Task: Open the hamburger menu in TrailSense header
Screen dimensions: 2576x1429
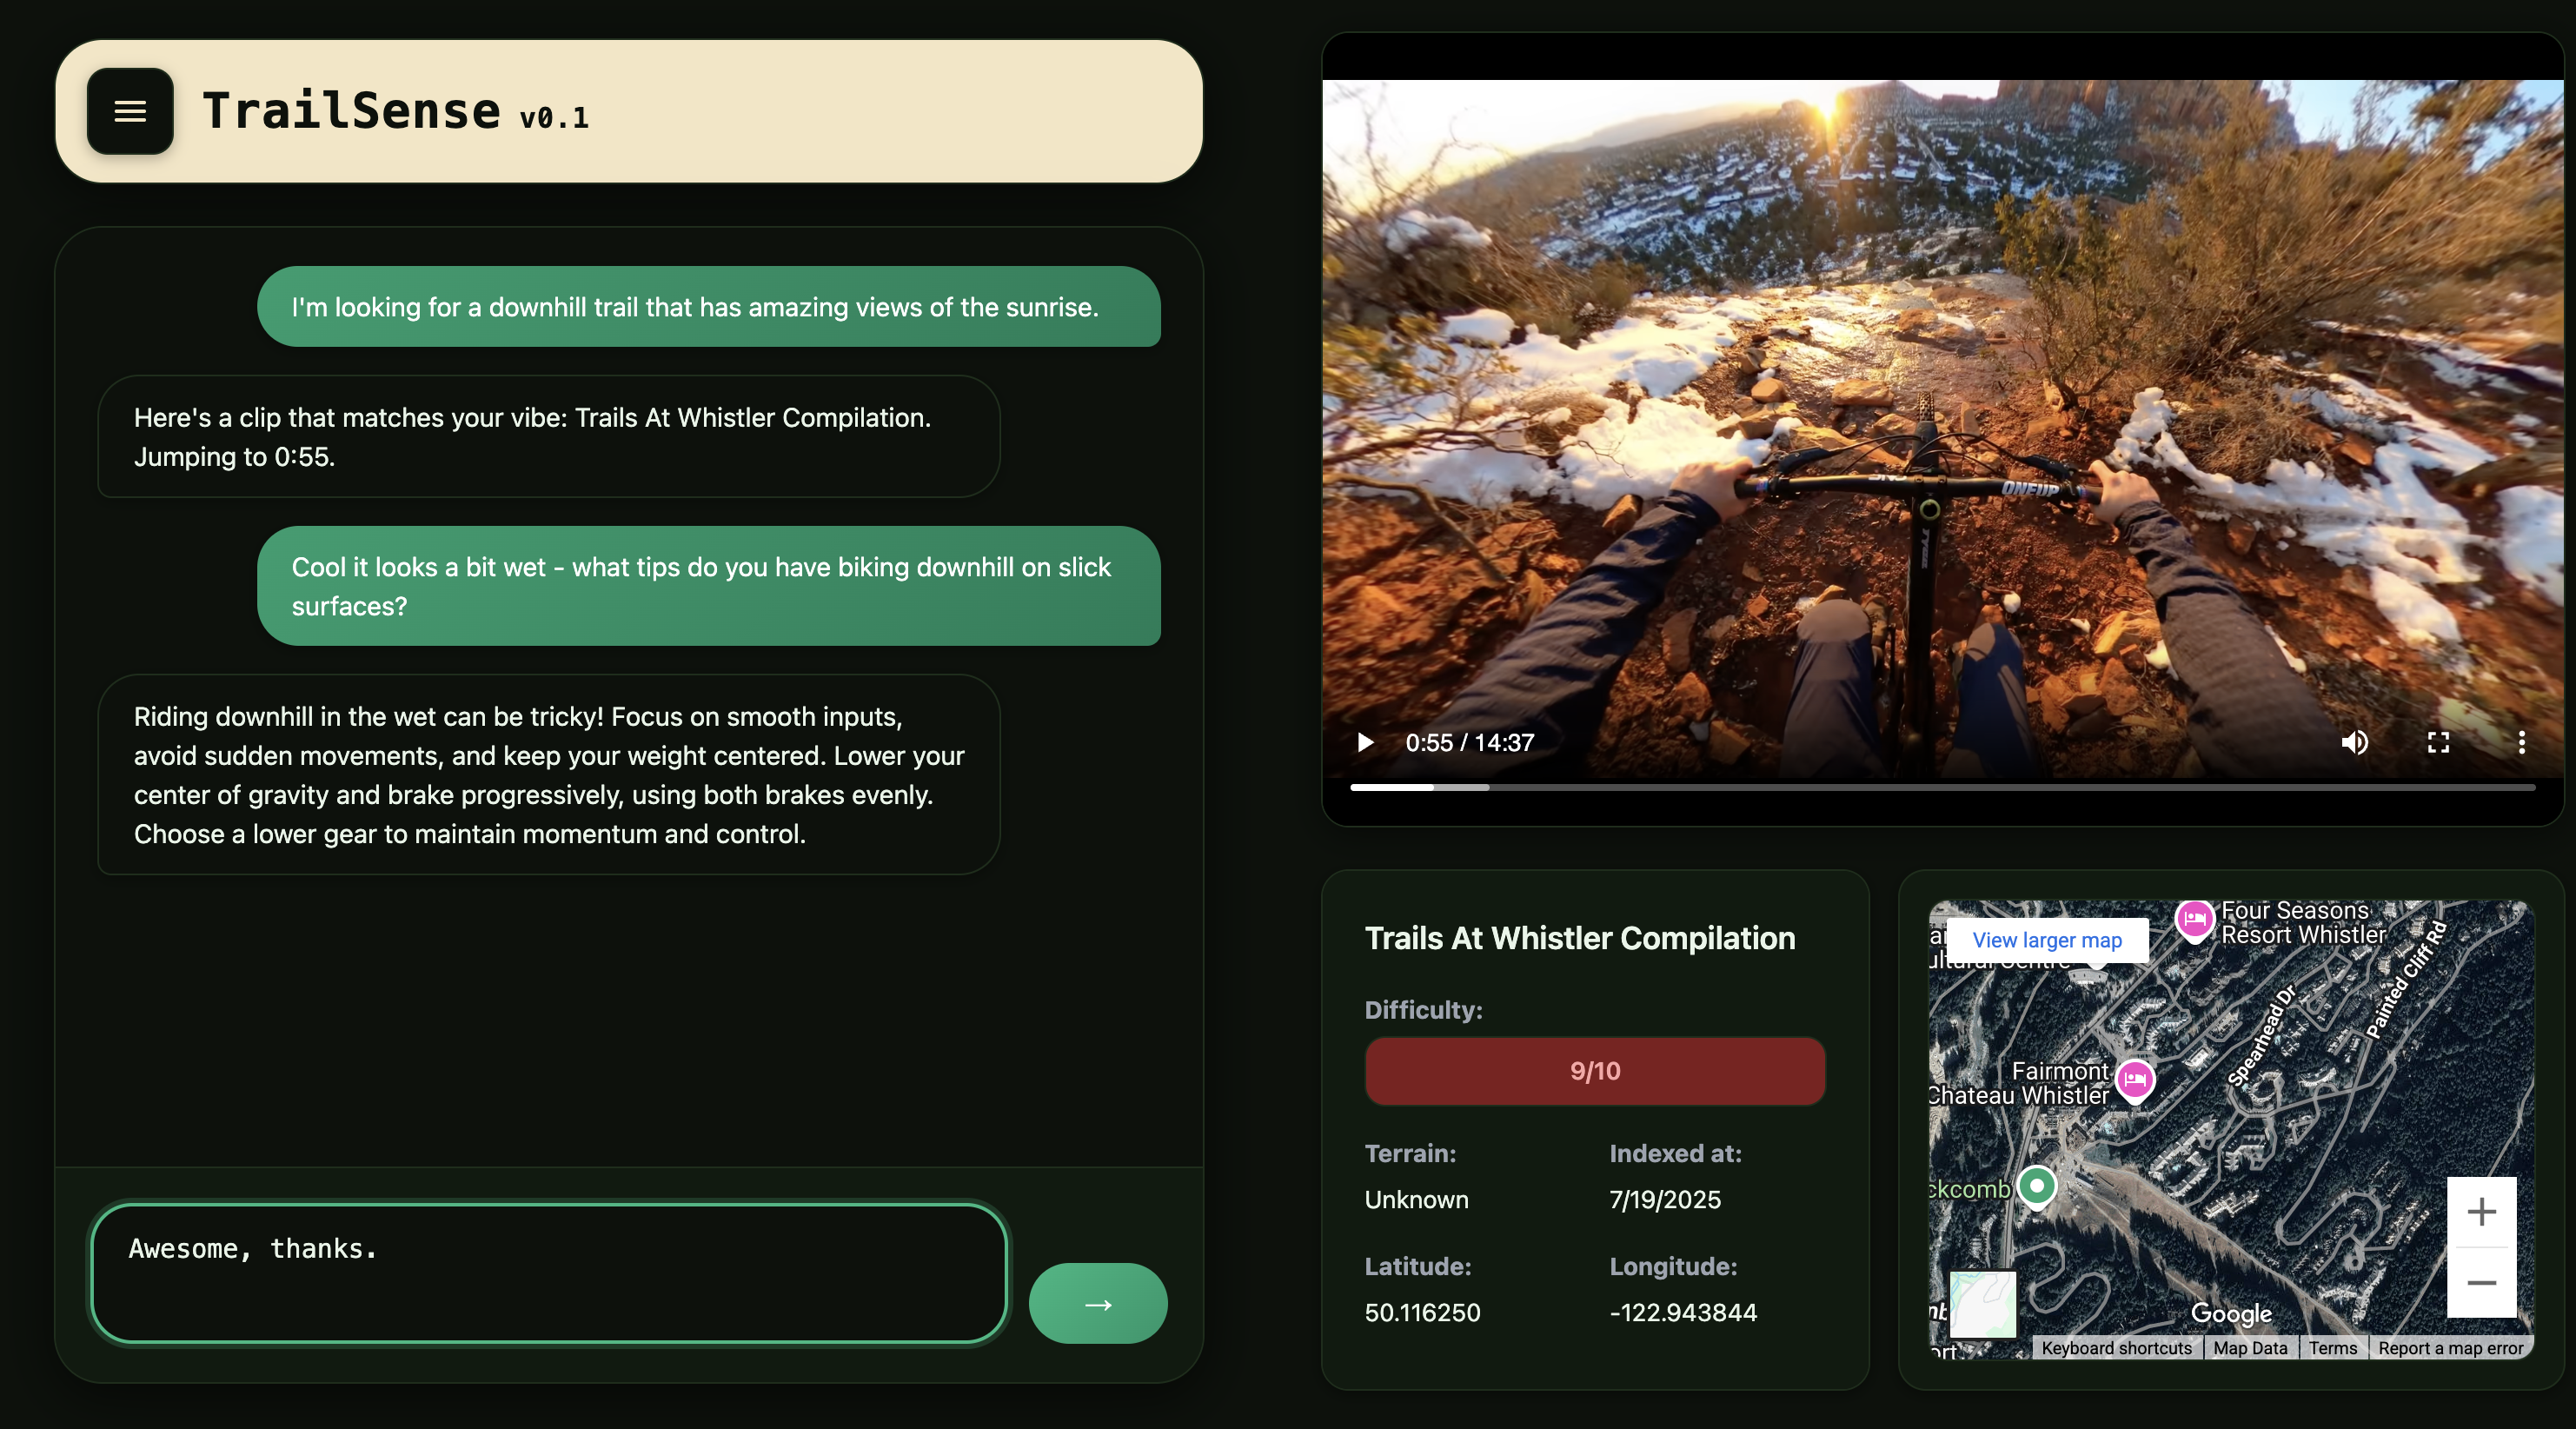Action: tap(130, 111)
